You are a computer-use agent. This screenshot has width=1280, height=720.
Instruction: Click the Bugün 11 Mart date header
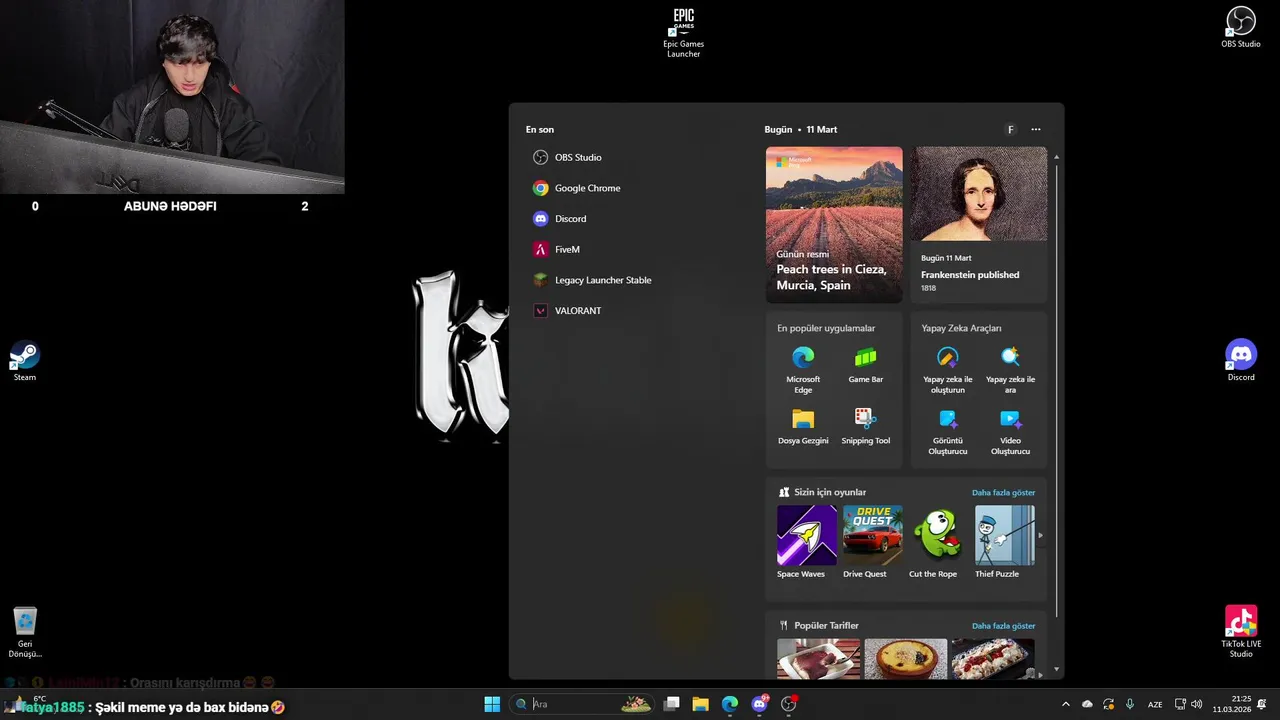point(800,129)
